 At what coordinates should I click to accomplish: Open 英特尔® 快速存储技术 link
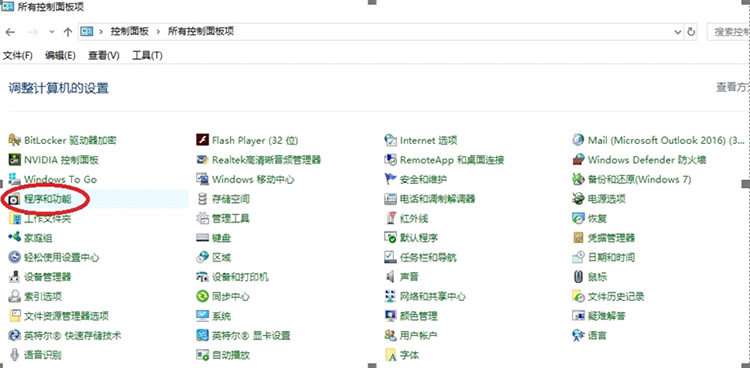(72, 336)
